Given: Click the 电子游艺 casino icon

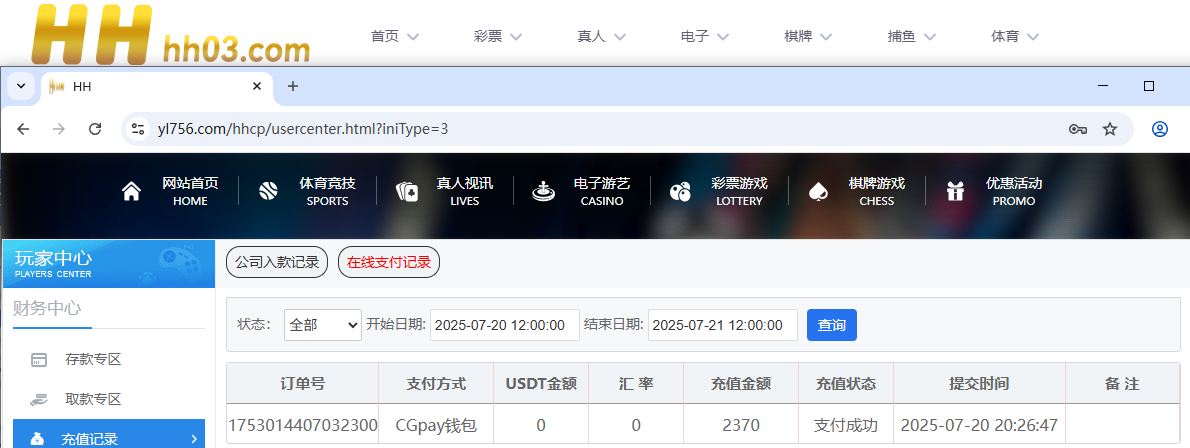Looking at the screenshot, I should (x=543, y=192).
